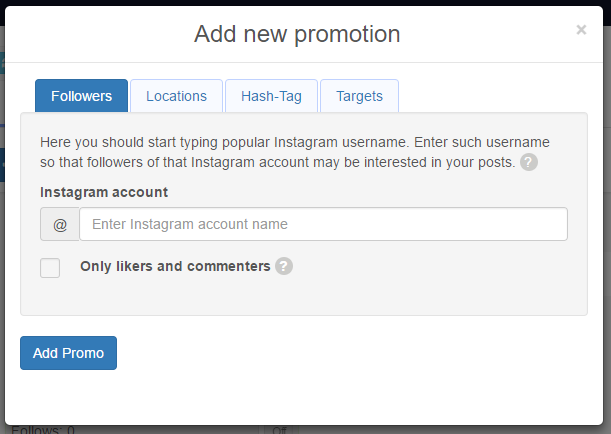This screenshot has height=434, width=611.
Task: Click the help icon beside Only likers and commenters
Action: [x=284, y=266]
